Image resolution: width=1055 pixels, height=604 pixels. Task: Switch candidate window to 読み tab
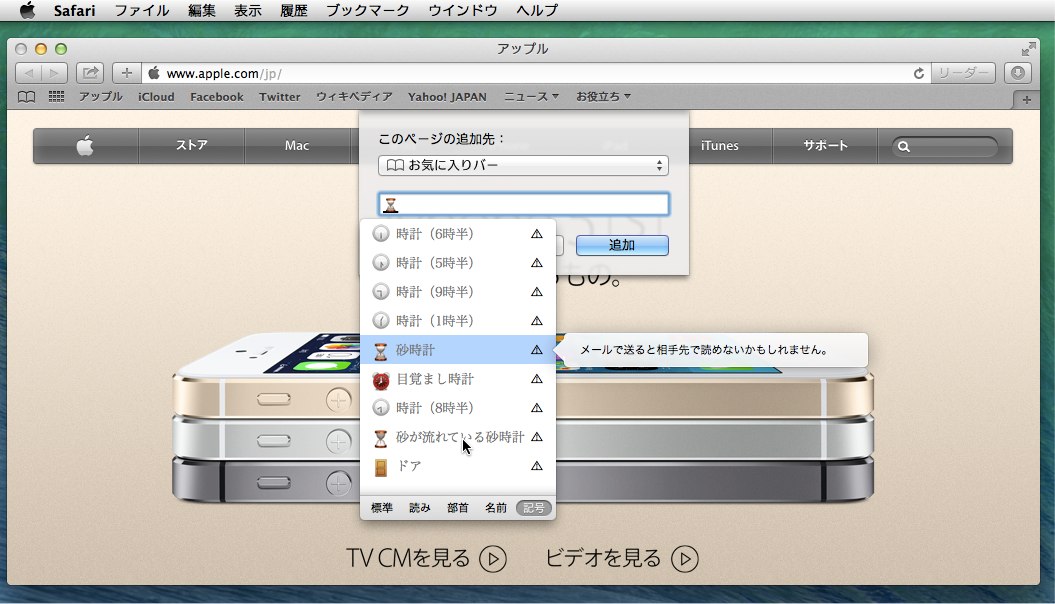(x=420, y=508)
